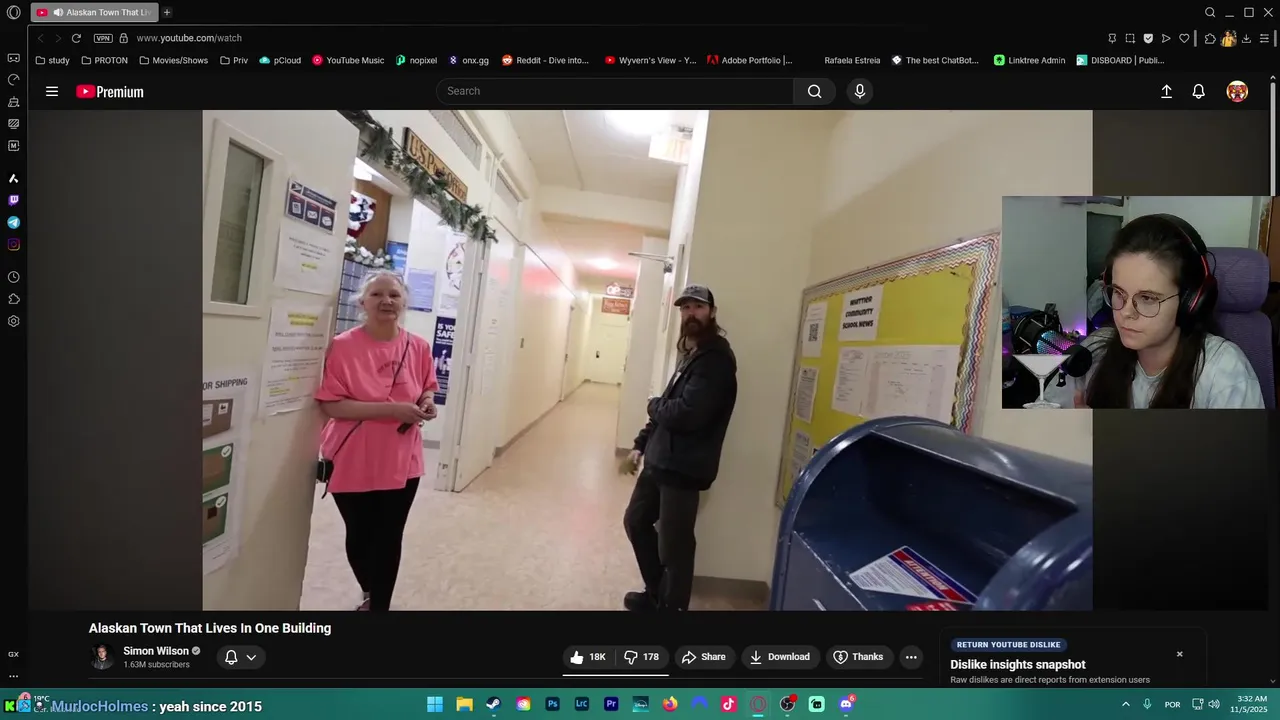Open Simon Wilson channel avatar
Image resolution: width=1280 pixels, height=720 pixels.
[102, 657]
